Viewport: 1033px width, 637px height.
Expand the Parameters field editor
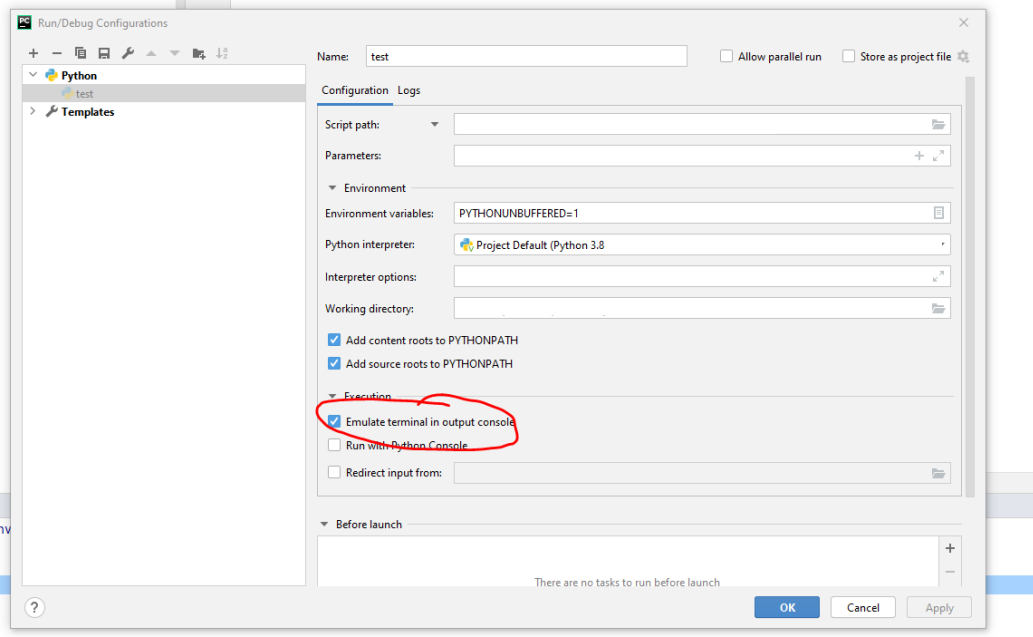click(x=938, y=156)
